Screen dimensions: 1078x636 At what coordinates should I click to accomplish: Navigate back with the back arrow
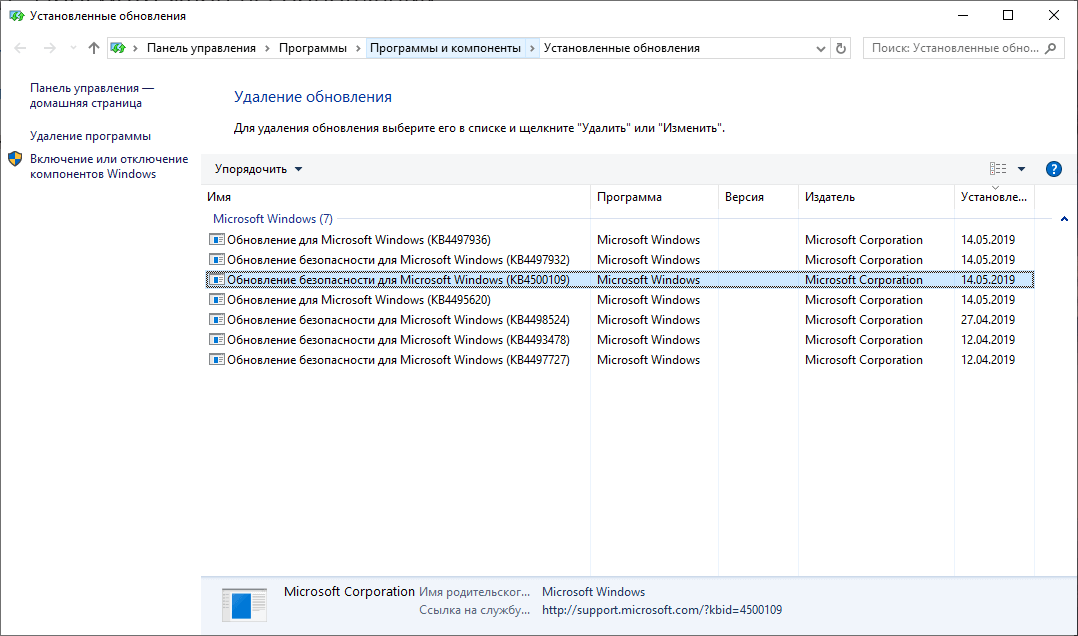coord(20,47)
